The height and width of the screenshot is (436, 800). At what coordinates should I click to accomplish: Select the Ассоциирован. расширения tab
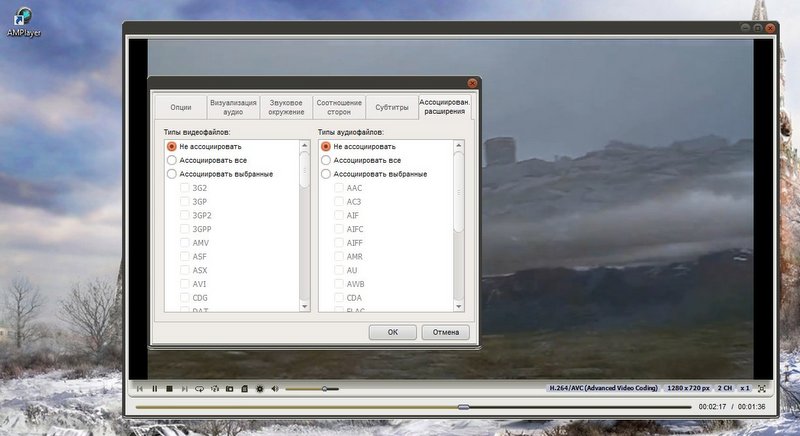pyautogui.click(x=444, y=107)
